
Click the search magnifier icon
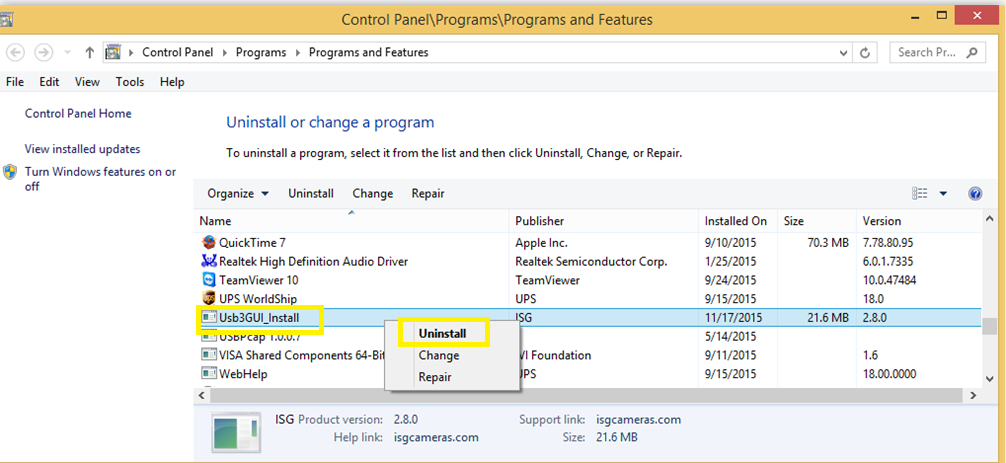[x=972, y=53]
